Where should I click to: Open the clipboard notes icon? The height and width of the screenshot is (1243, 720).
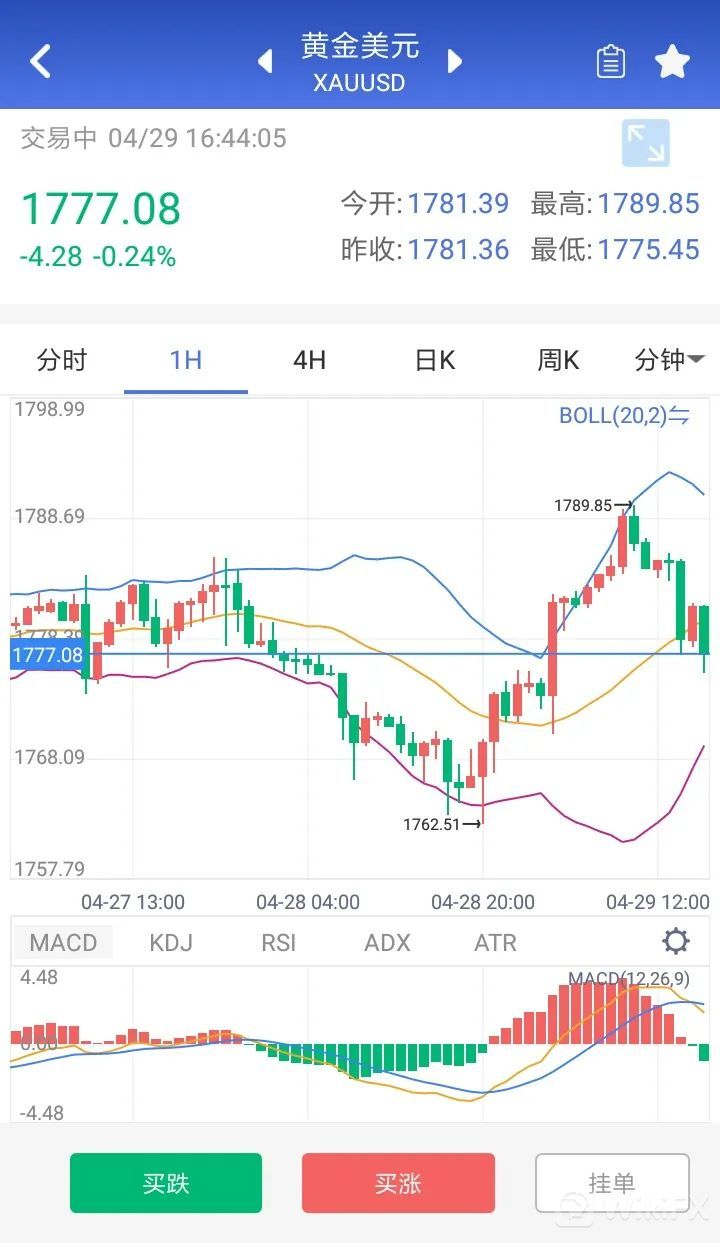point(610,62)
